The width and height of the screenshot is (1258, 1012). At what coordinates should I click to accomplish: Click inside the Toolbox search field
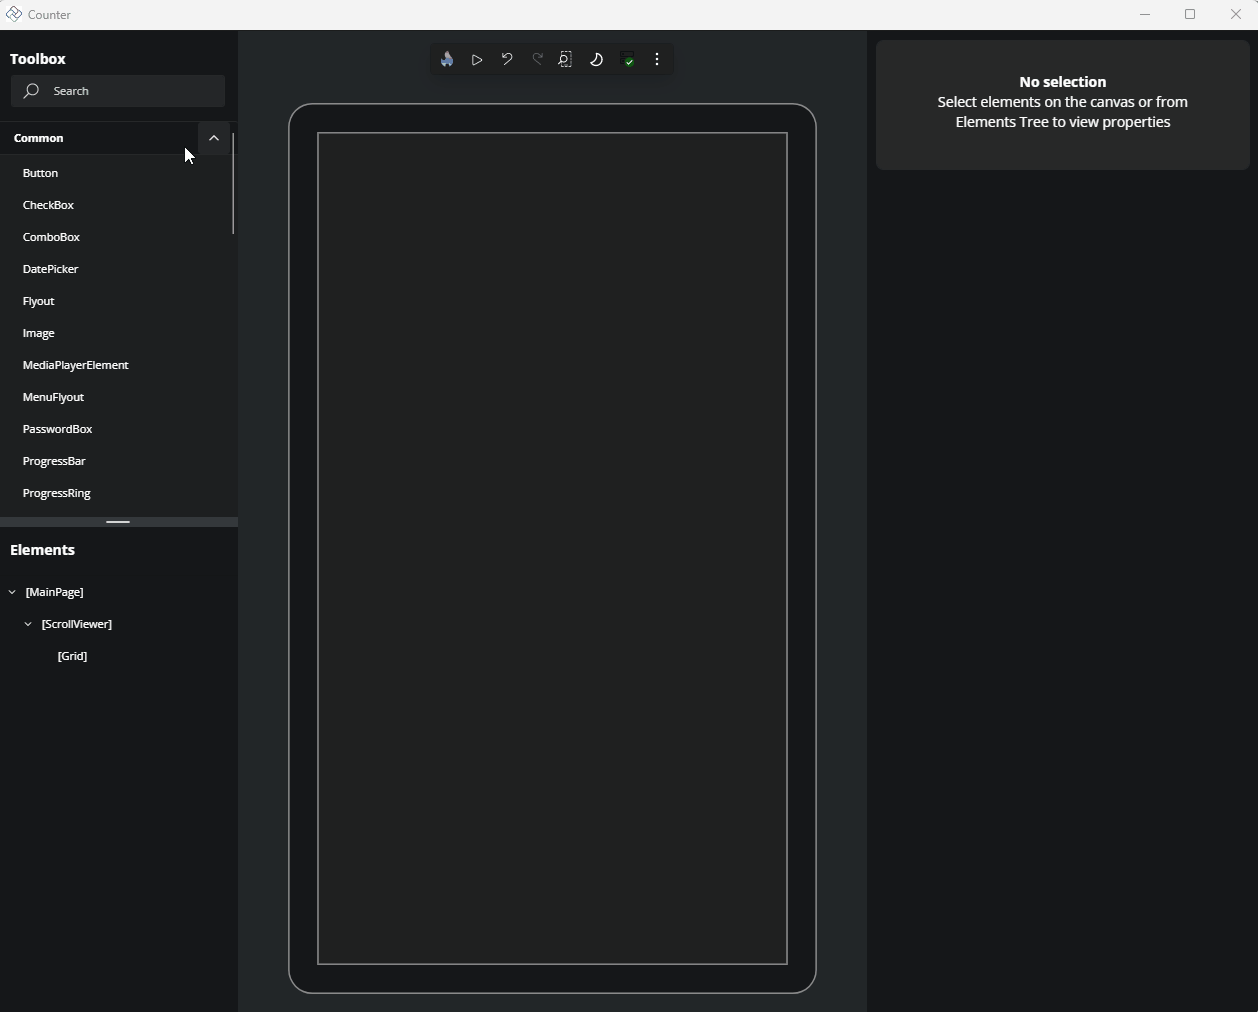coord(118,91)
